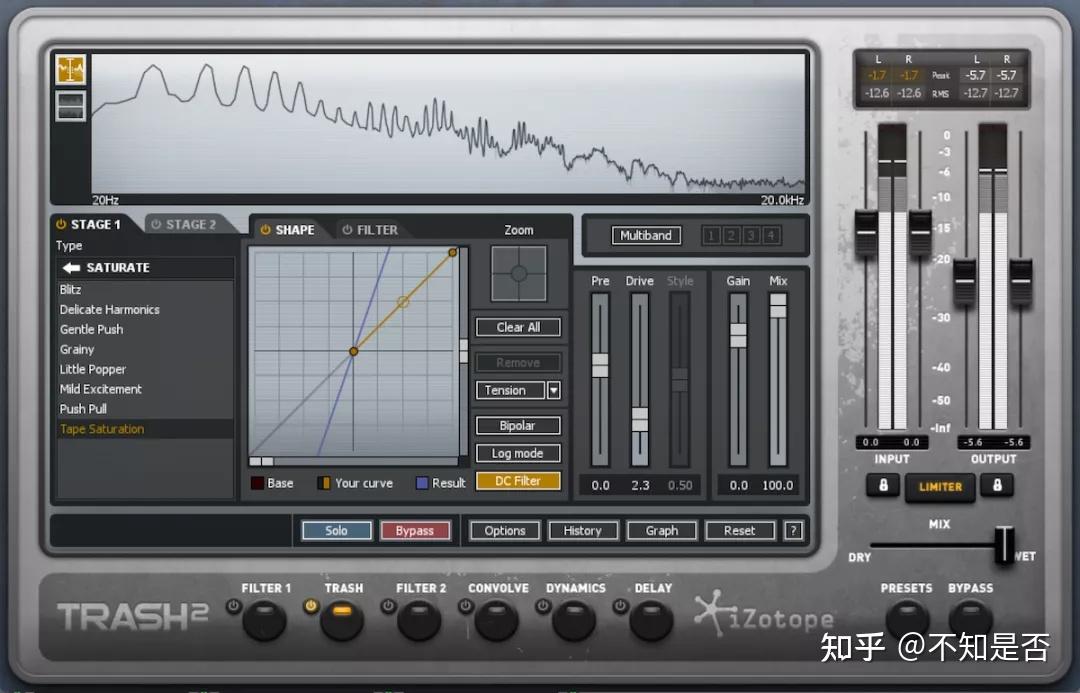This screenshot has width=1080, height=693.
Task: Open the Presets knob button
Action: coord(907,620)
